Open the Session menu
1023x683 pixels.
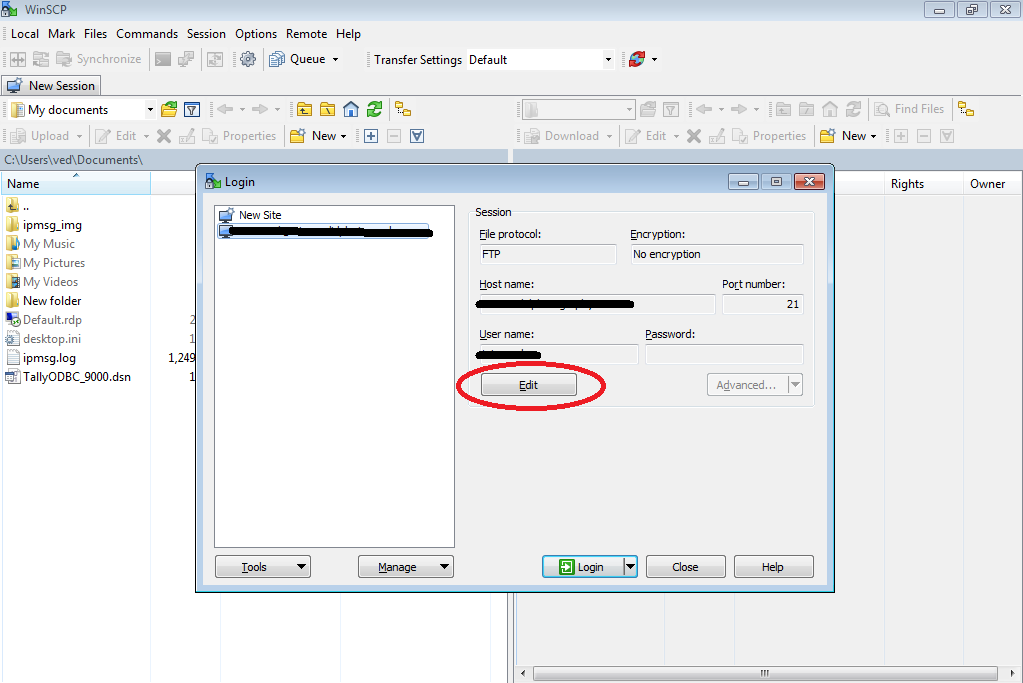[x=206, y=34]
